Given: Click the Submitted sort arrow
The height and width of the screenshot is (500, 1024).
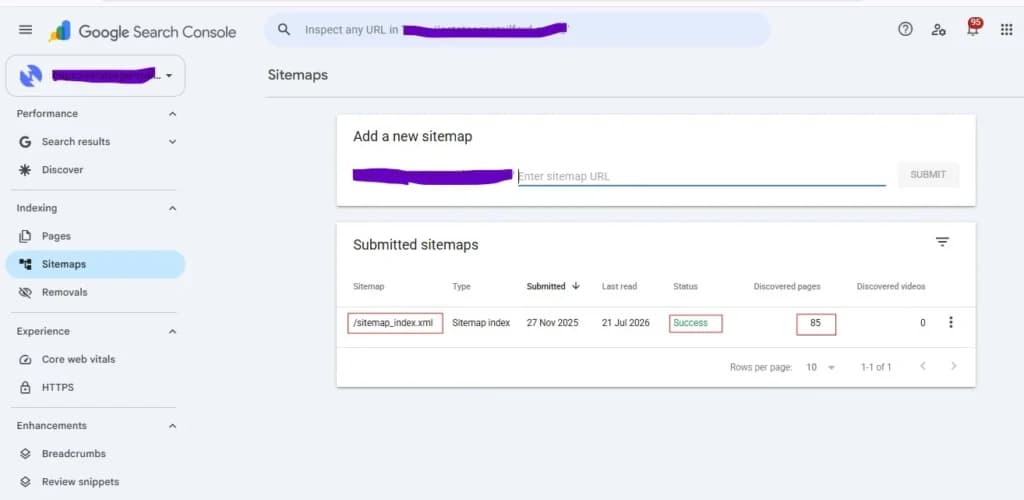Looking at the screenshot, I should pyautogui.click(x=576, y=286).
